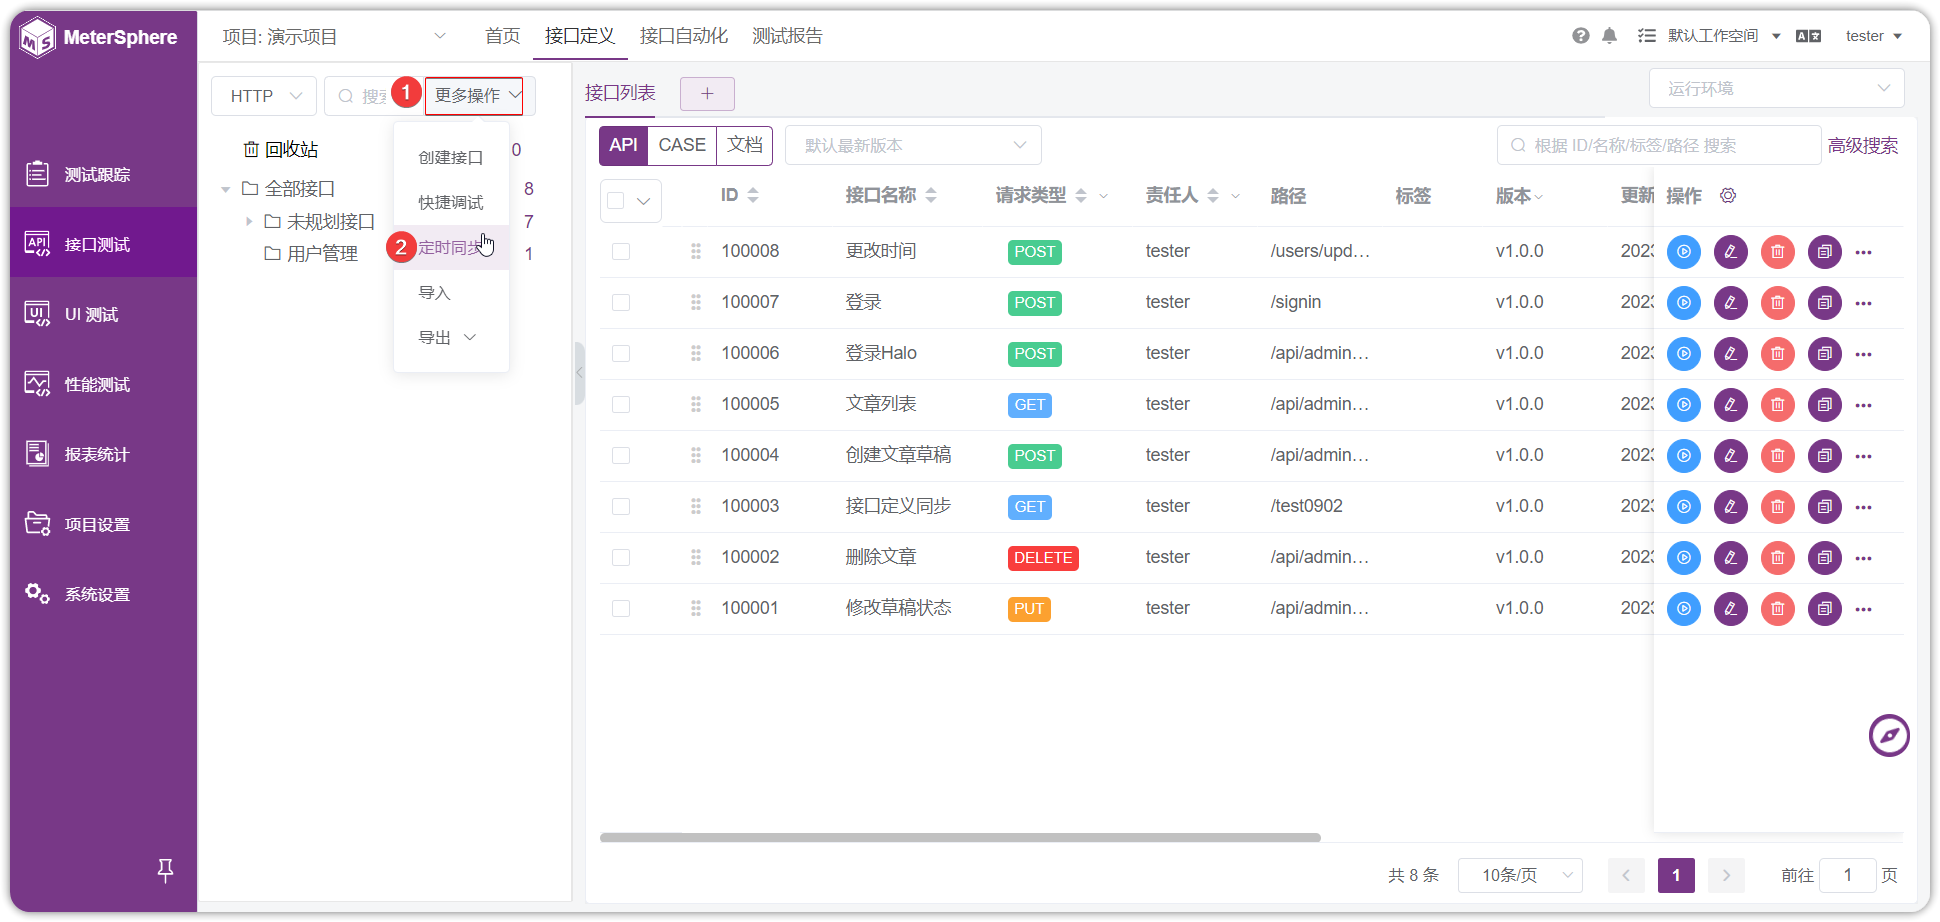This screenshot has width=1940, height=922.
Task: Tick the checkbox for interface 100001
Action: (x=621, y=609)
